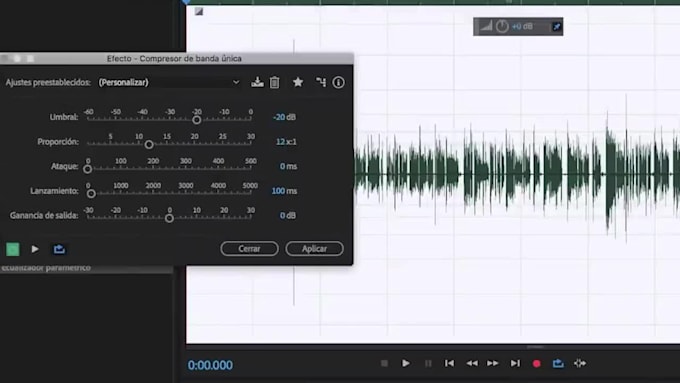Click the HUD volume knob over the waveform
This screenshot has width=680, height=383.
tap(502, 26)
